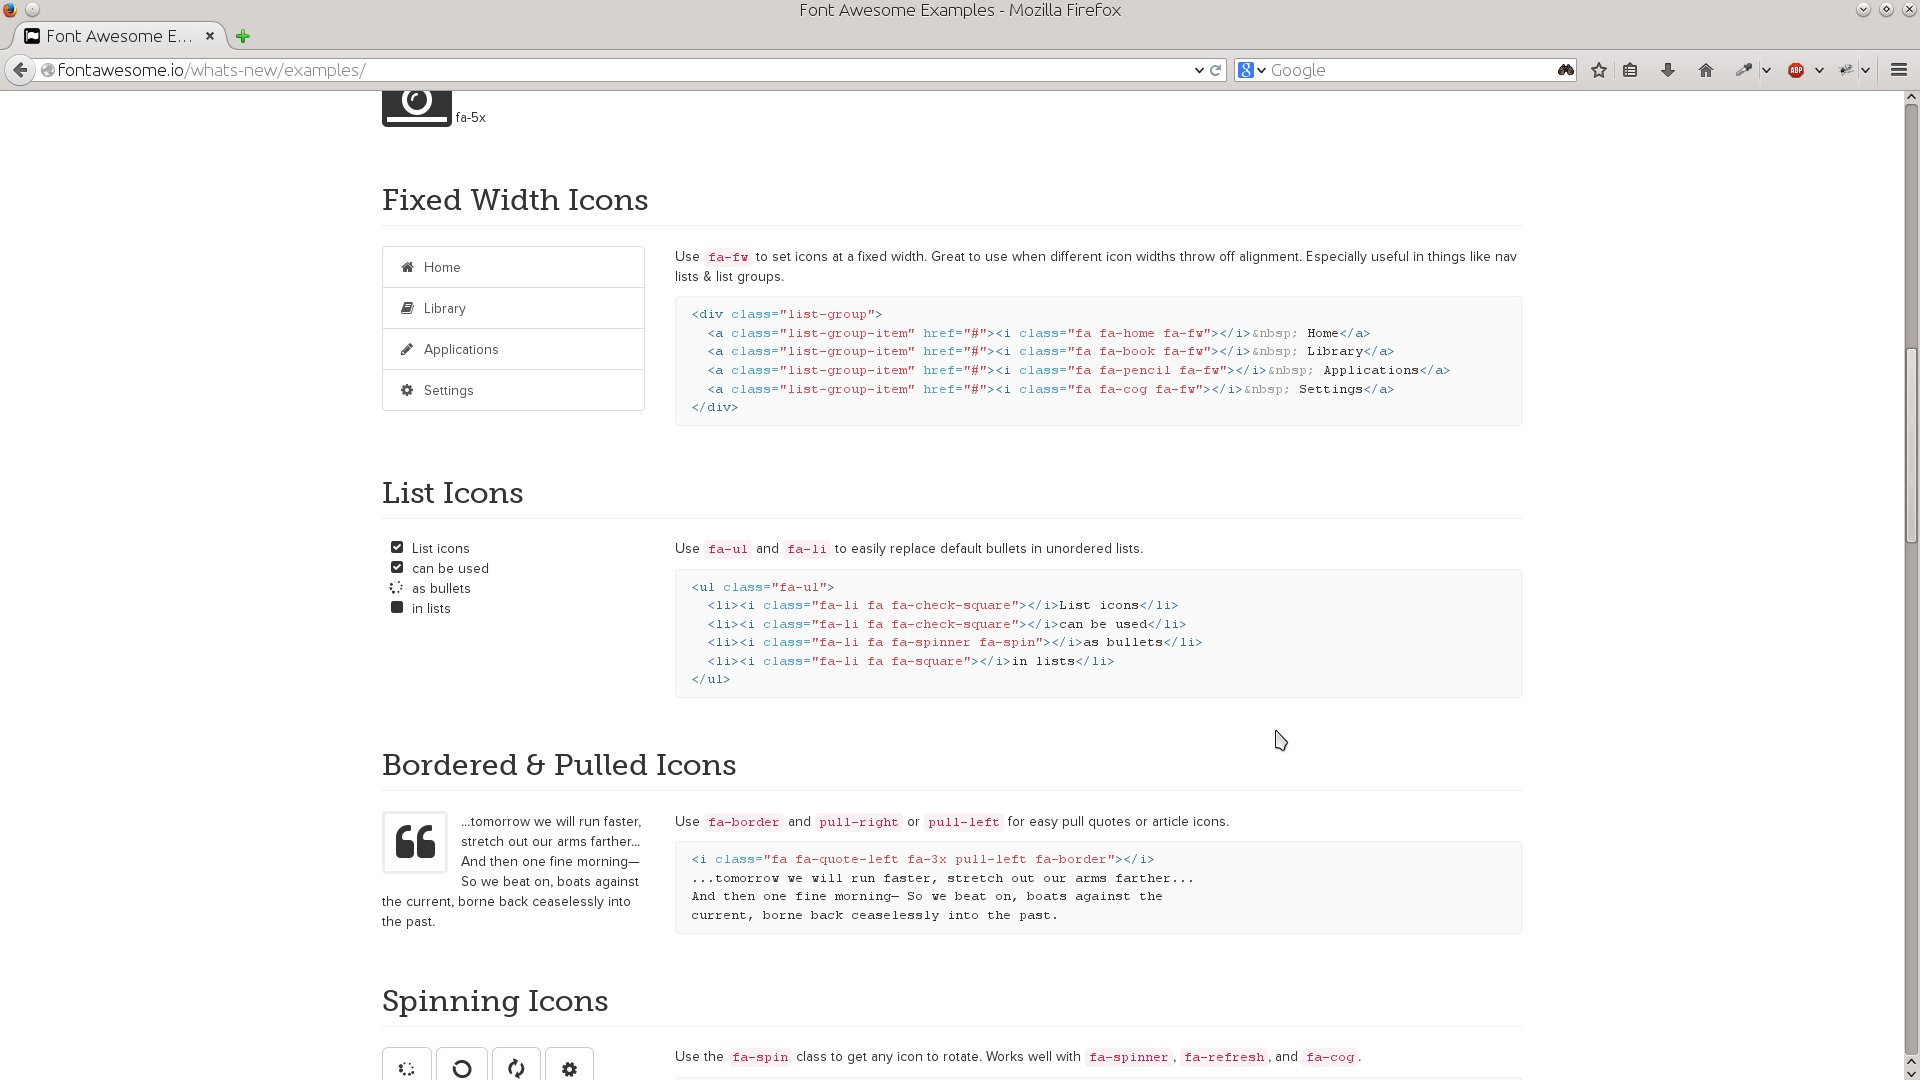
Task: Click the pencil icon beside Applications
Action: [407, 349]
